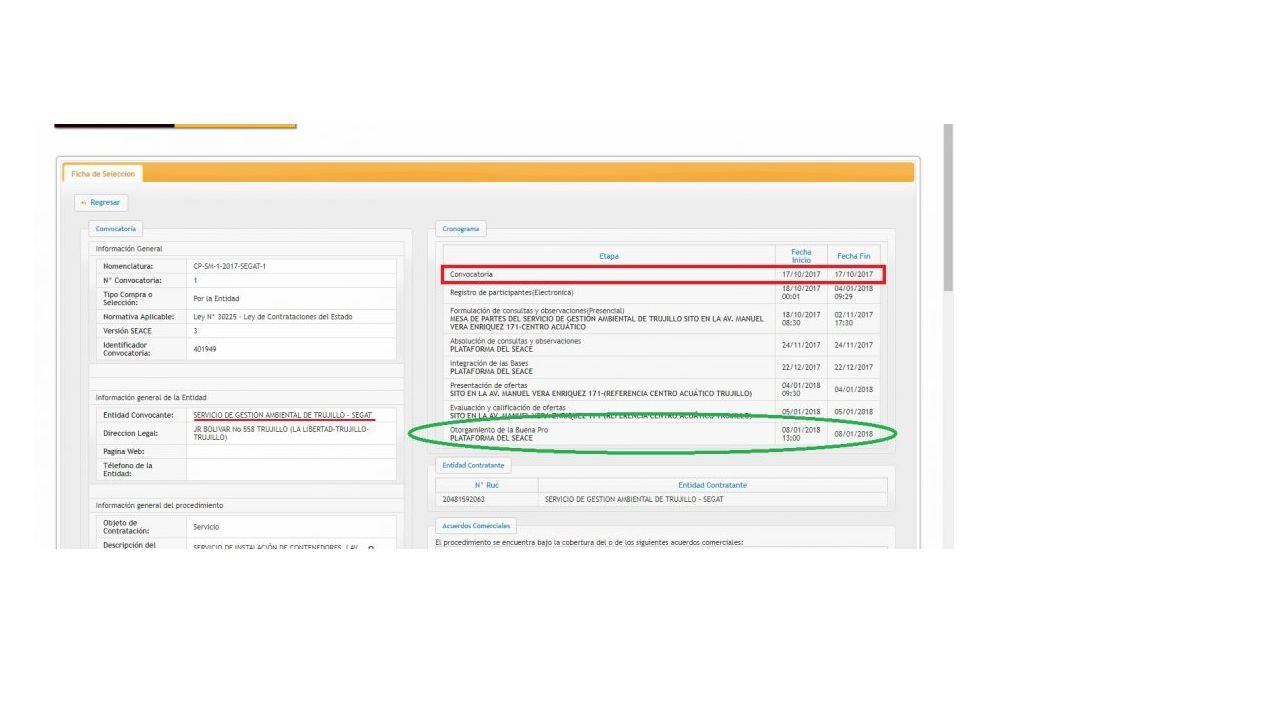
Task: Click the Pagina Web label
Action: coord(126,452)
